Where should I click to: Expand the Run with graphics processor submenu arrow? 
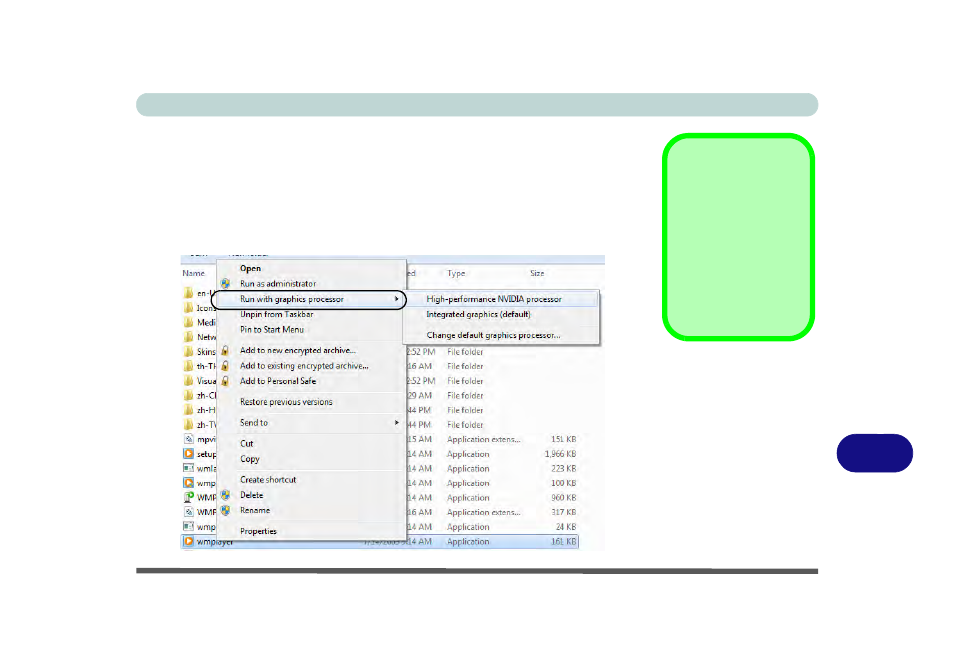(x=397, y=299)
